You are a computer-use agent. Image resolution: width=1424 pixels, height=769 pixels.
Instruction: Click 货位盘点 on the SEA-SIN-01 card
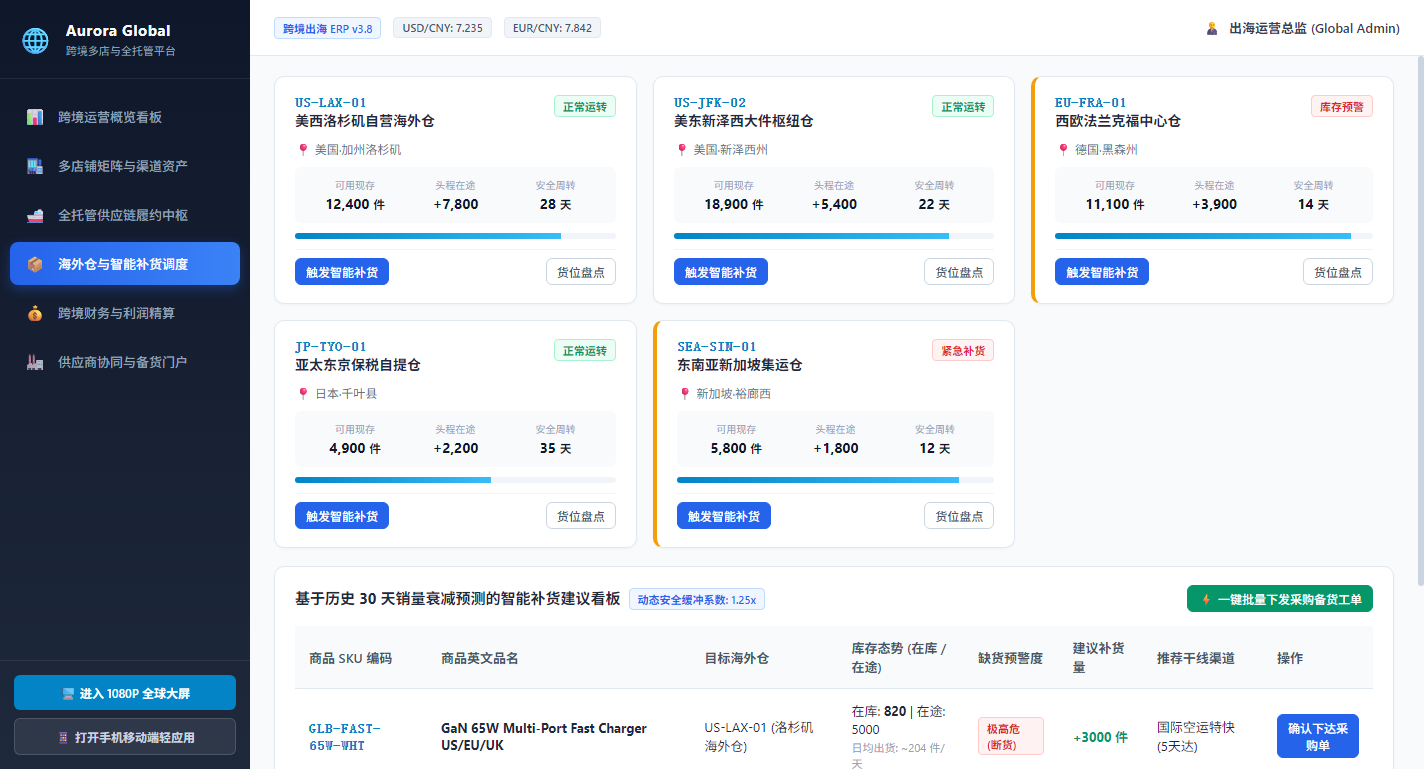coord(959,516)
